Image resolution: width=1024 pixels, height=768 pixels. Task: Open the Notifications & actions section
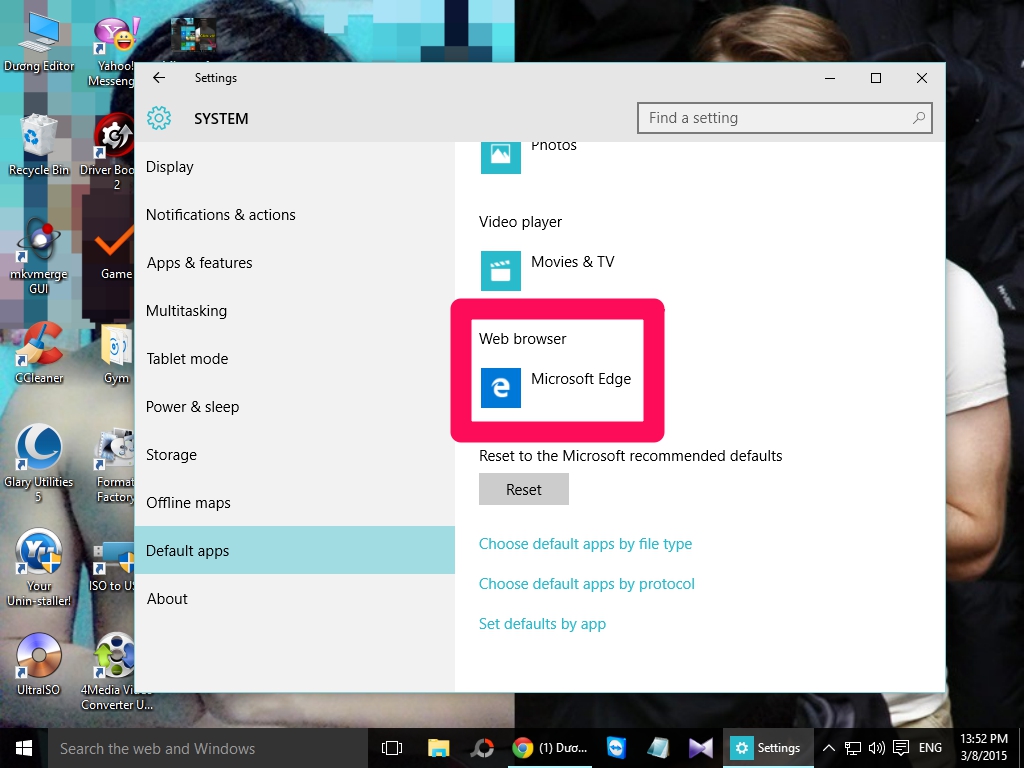click(221, 214)
